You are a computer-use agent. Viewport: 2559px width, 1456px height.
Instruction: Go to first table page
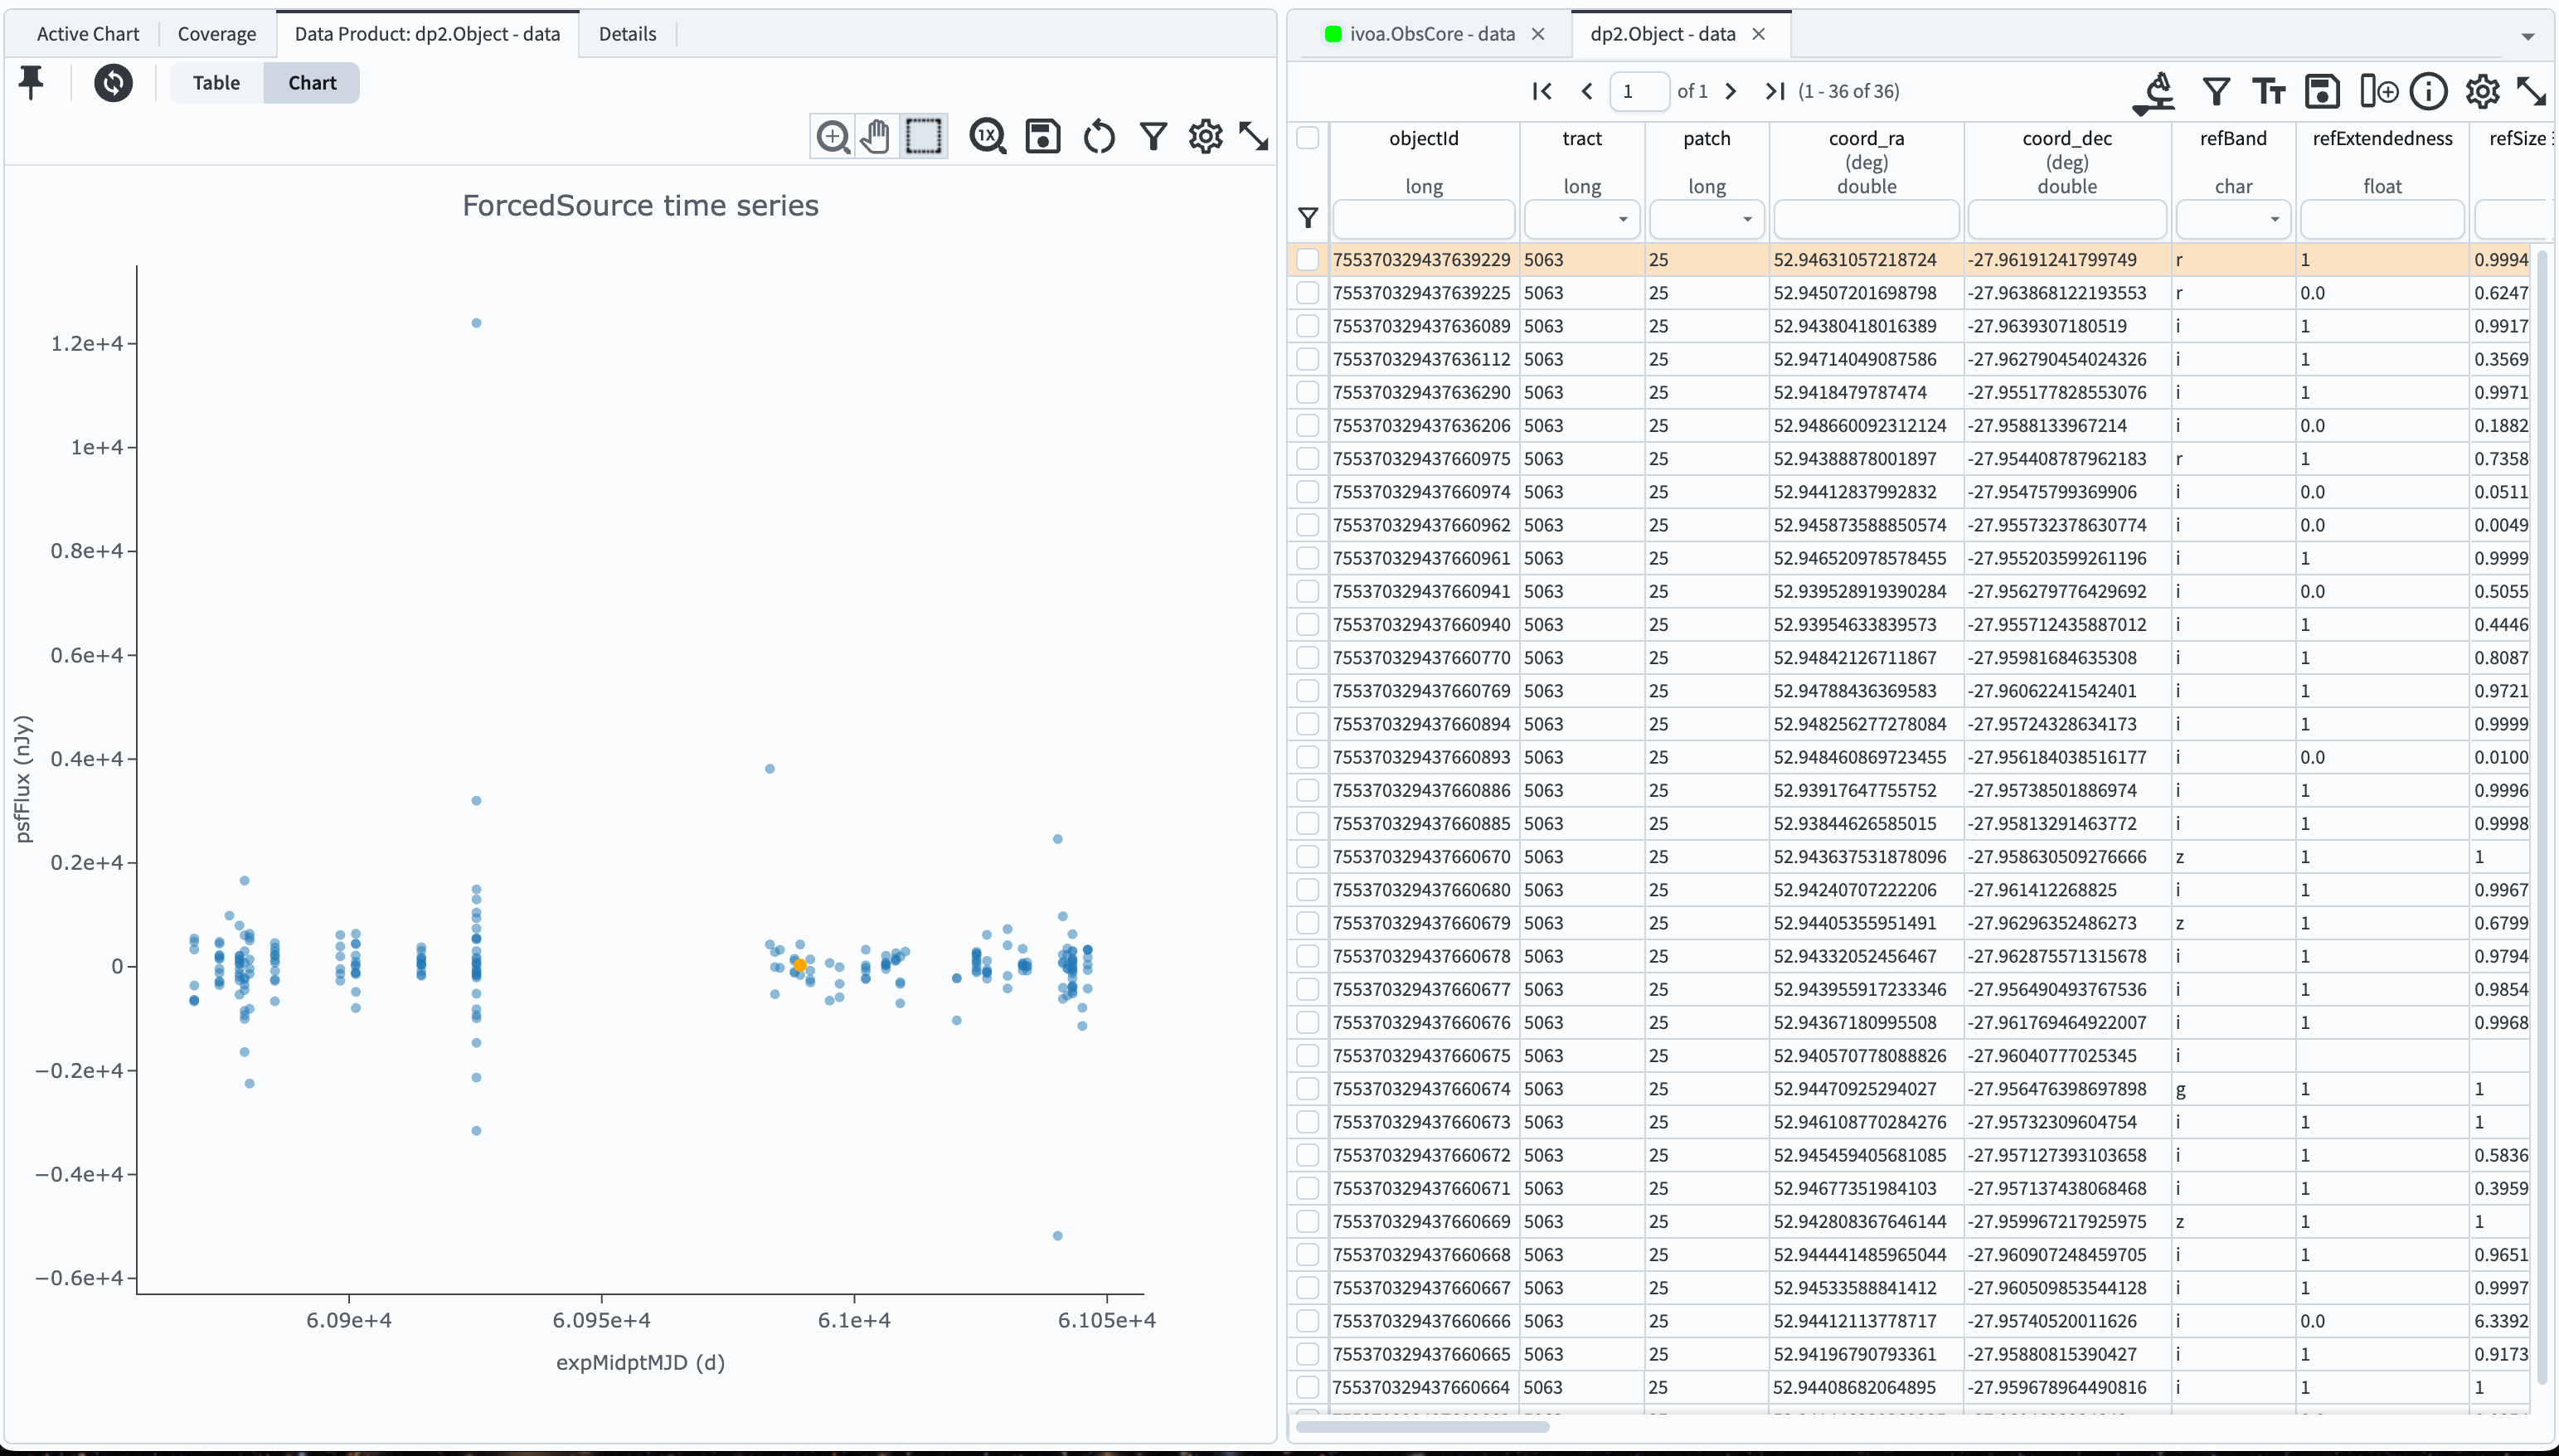(1542, 91)
